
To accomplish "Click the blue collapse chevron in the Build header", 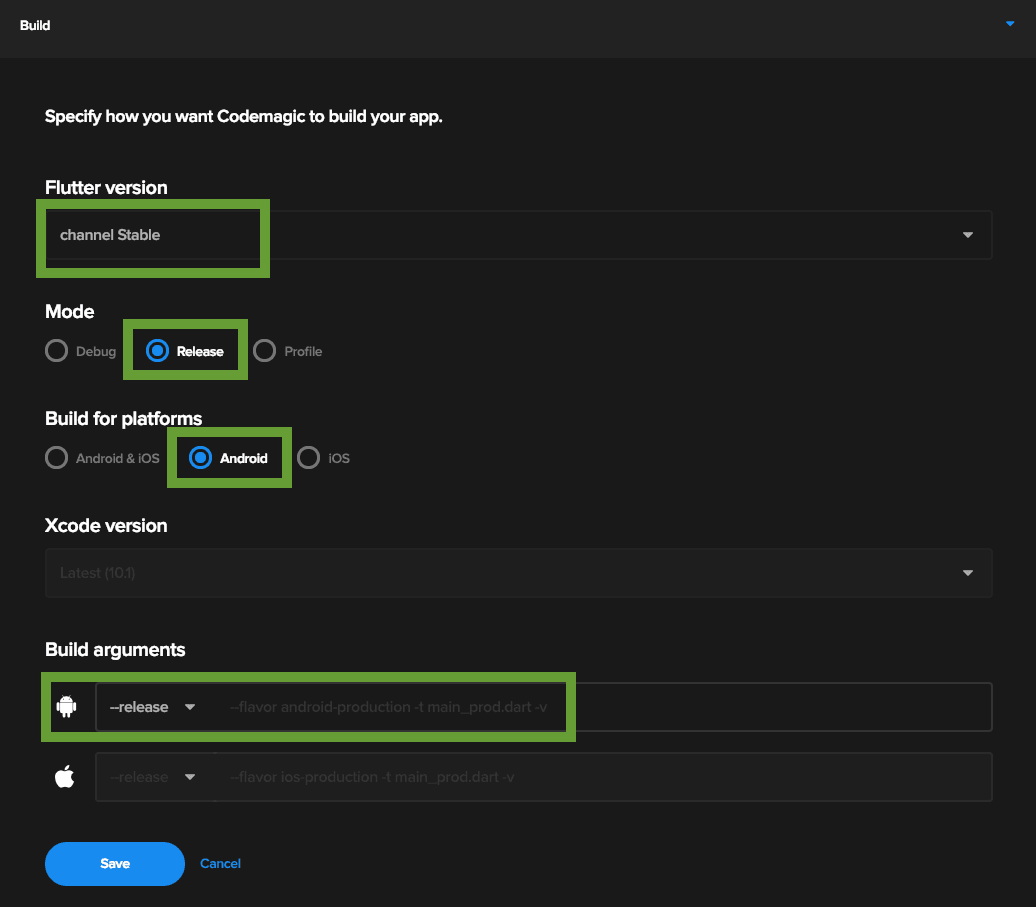I will coord(1009,24).
